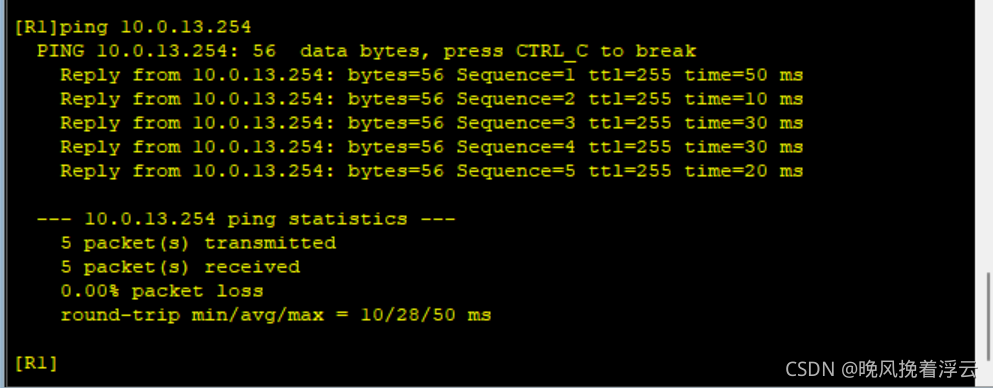Click the time=20 ms value

(744, 171)
